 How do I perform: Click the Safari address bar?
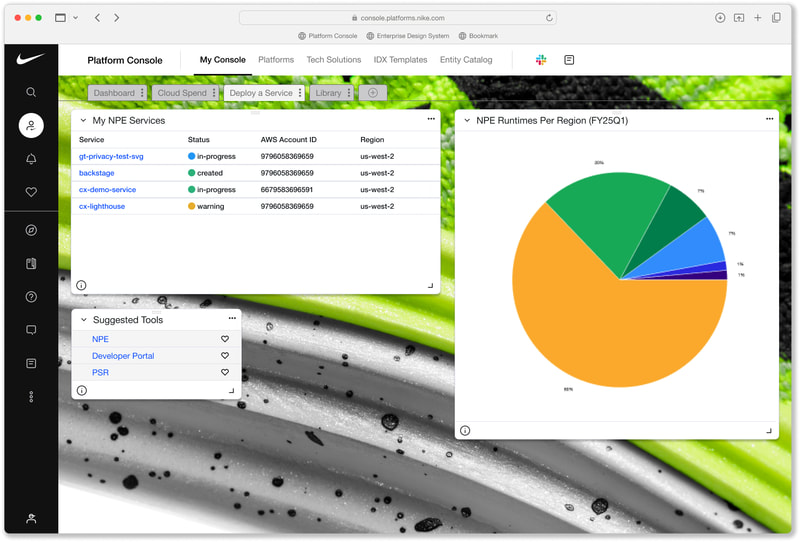pyautogui.click(x=397, y=18)
